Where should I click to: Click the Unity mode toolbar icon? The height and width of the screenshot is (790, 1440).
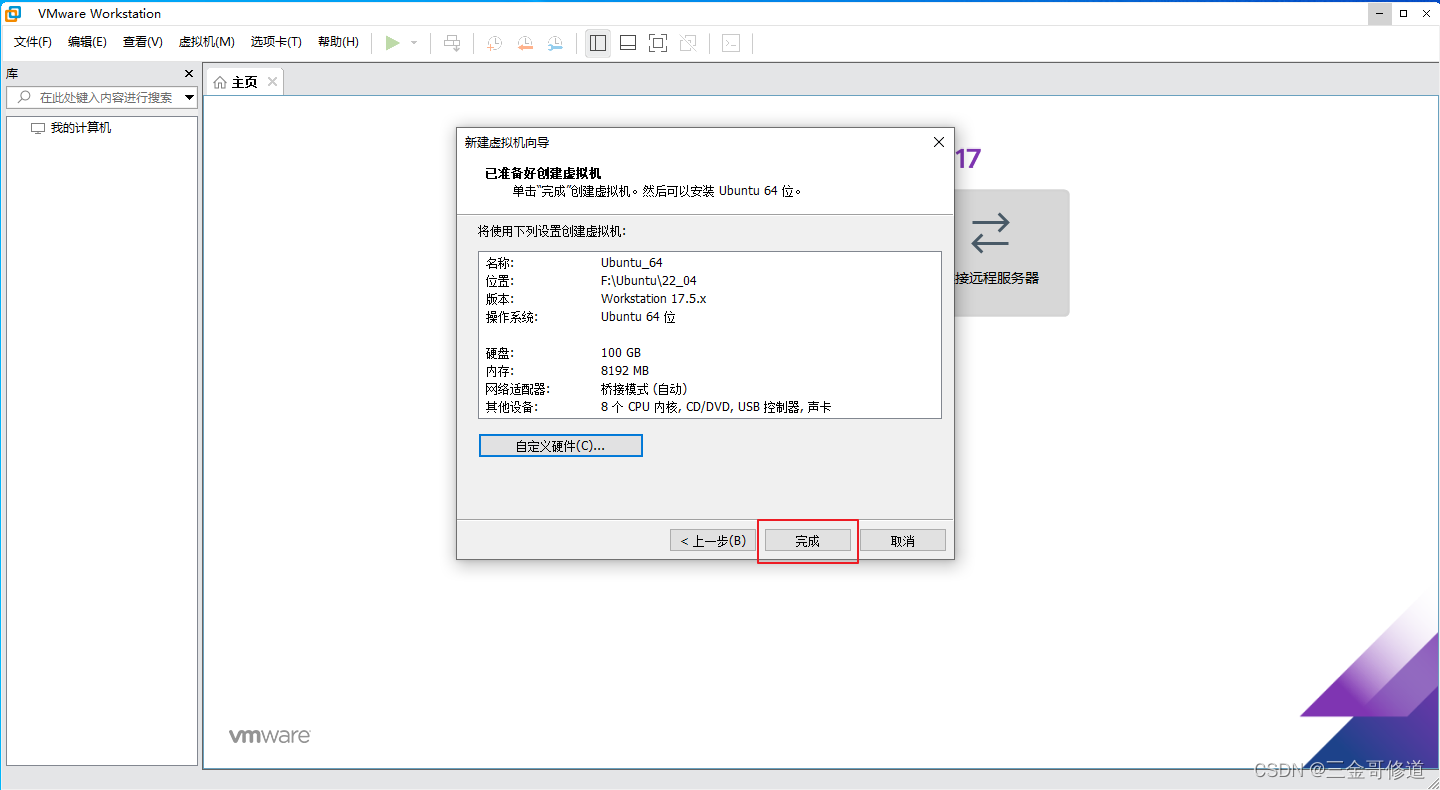(688, 43)
